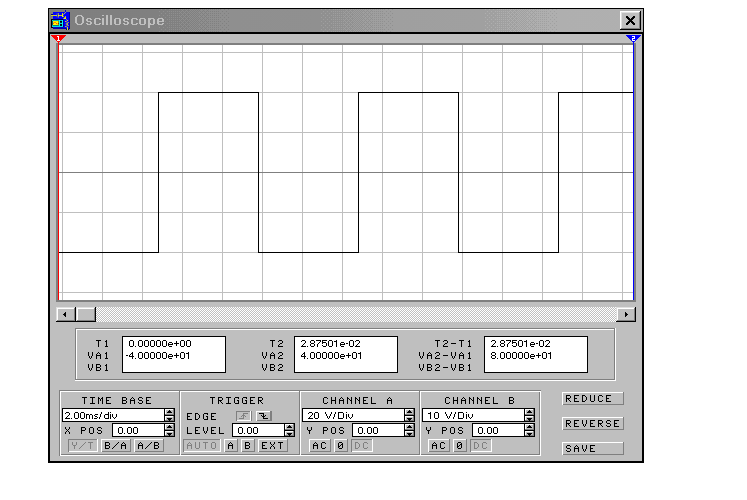Set trigger source to channel A
The width and height of the screenshot is (747, 500).
(x=231, y=446)
